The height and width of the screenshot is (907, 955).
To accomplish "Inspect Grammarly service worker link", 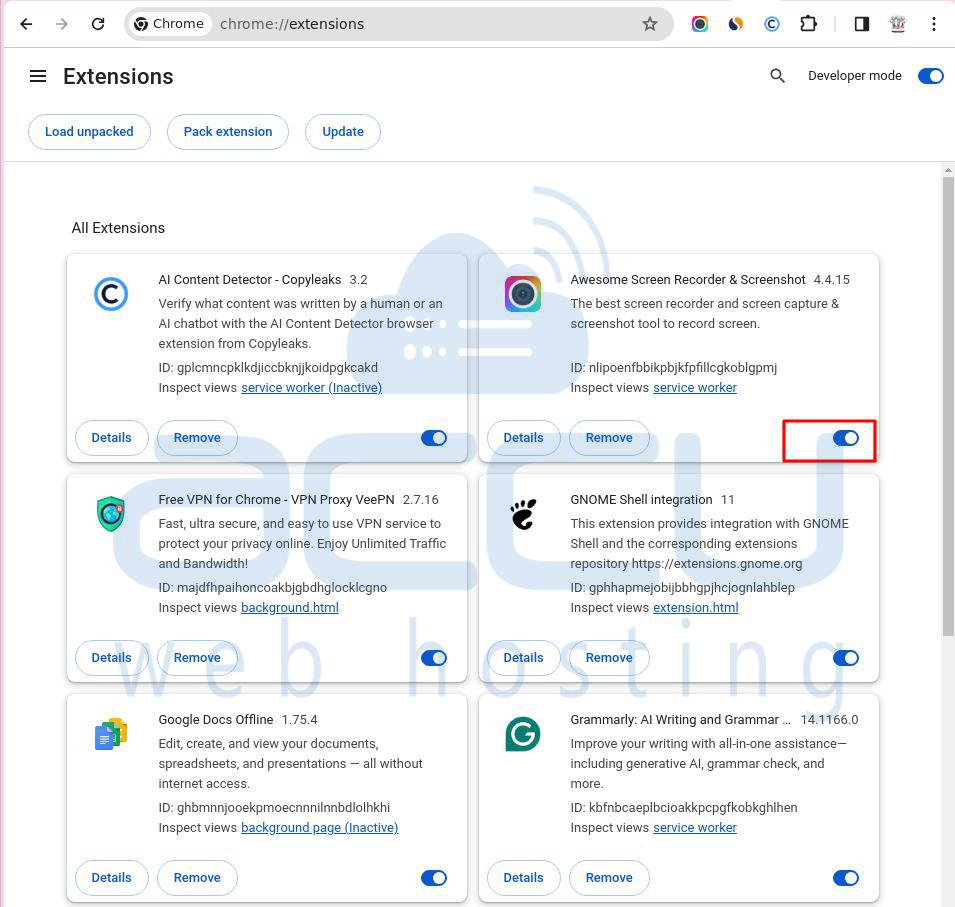I will [x=695, y=827].
